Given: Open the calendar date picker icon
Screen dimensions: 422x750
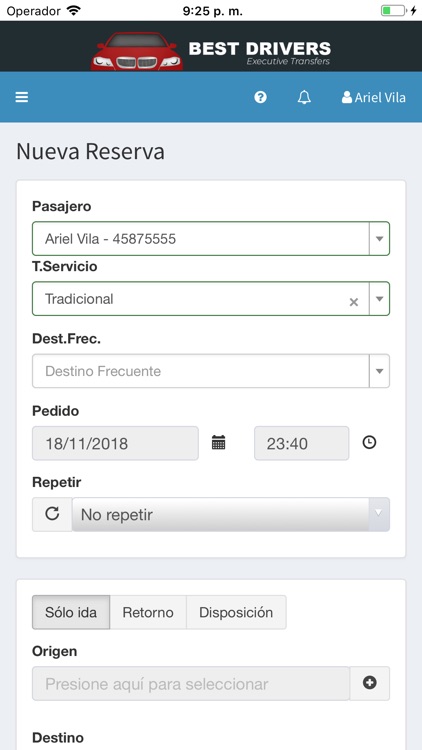Looking at the screenshot, I should click(219, 442).
